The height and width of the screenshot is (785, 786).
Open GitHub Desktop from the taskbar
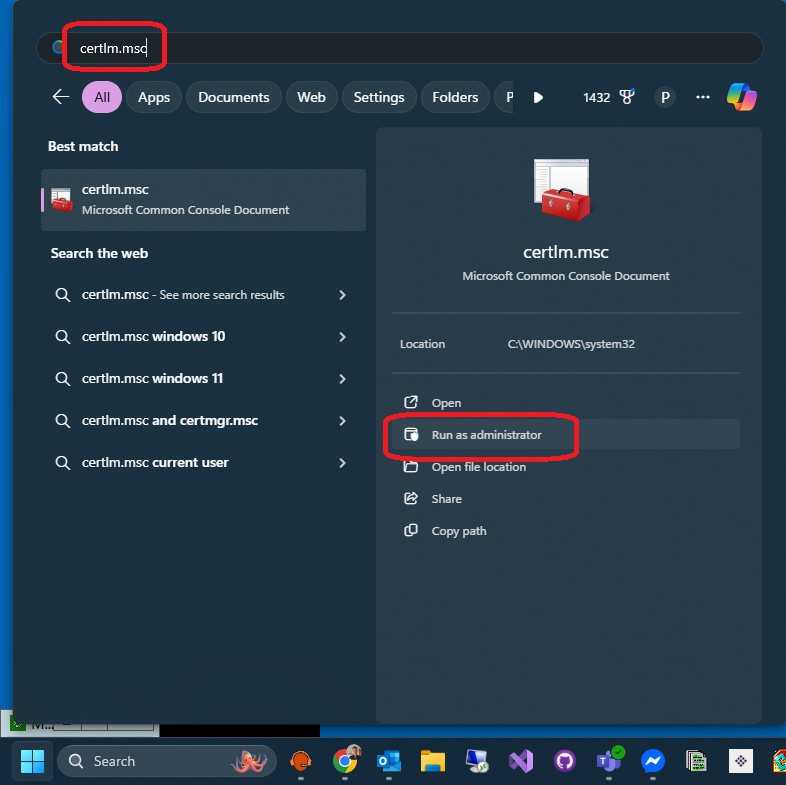pos(565,761)
